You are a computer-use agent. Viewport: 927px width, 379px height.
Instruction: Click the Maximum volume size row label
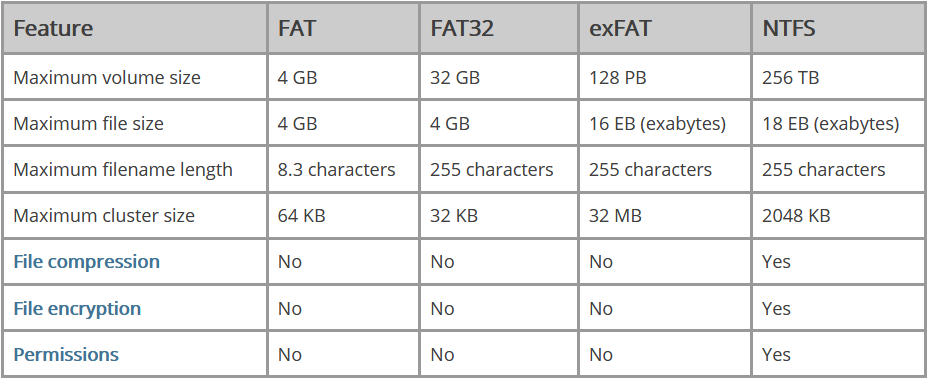107,77
